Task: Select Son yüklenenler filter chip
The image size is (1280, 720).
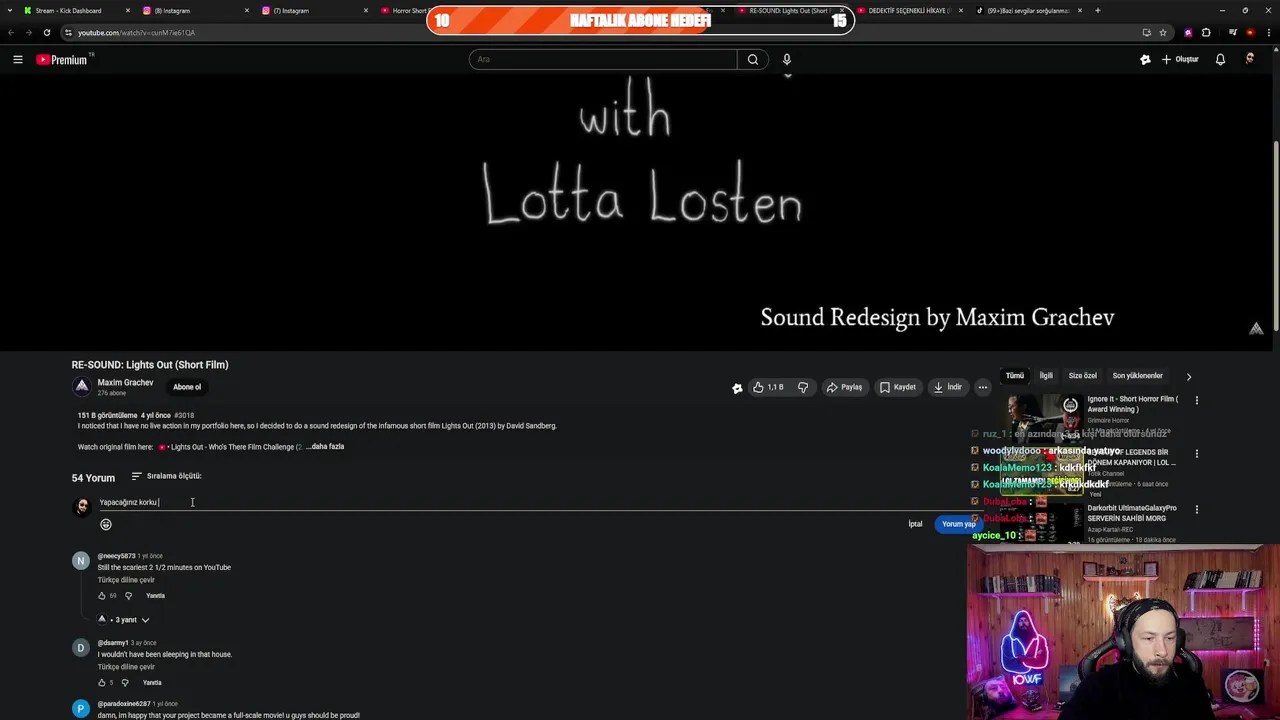Action: (x=1138, y=376)
